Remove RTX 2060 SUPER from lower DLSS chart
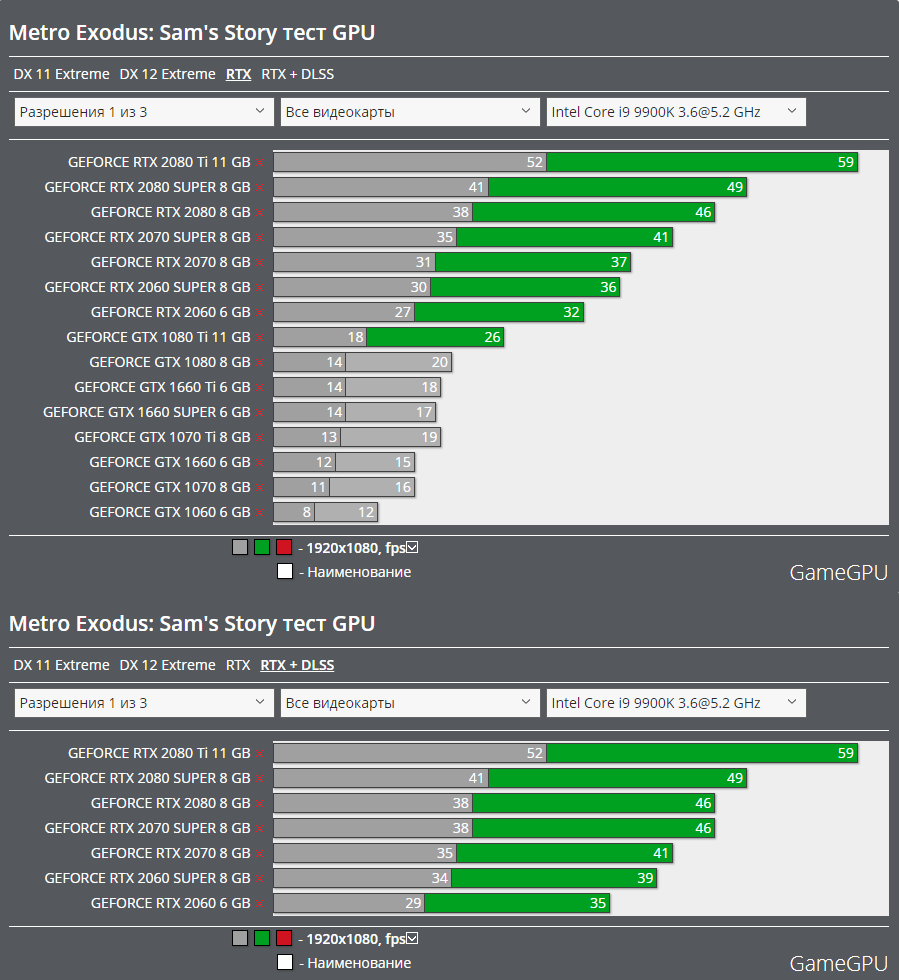This screenshot has height=980, width=899. coord(259,879)
